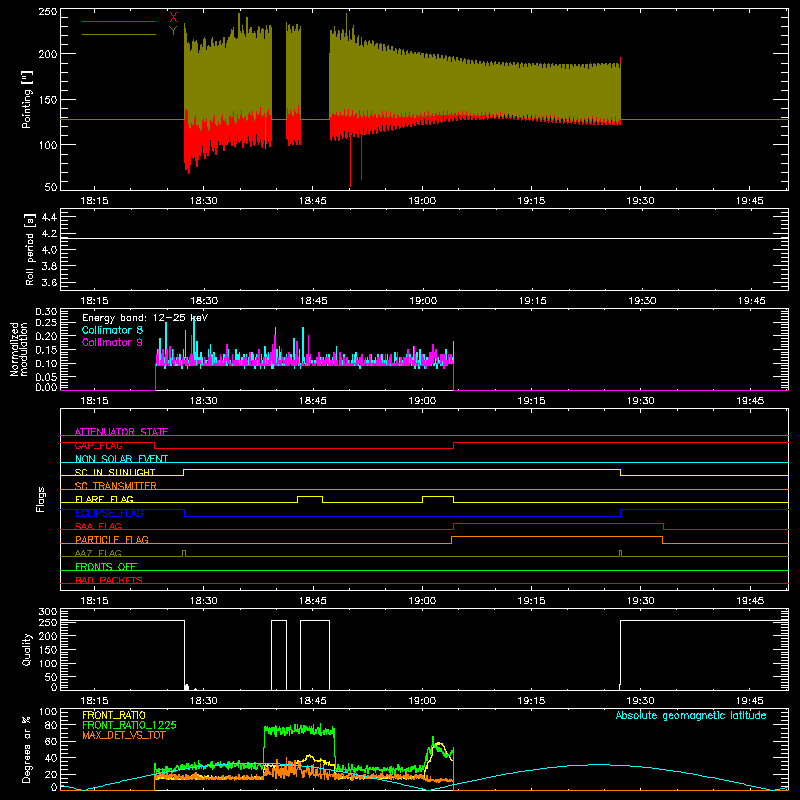Click the magenta Collimator 9 legend entry

[x=112, y=342]
